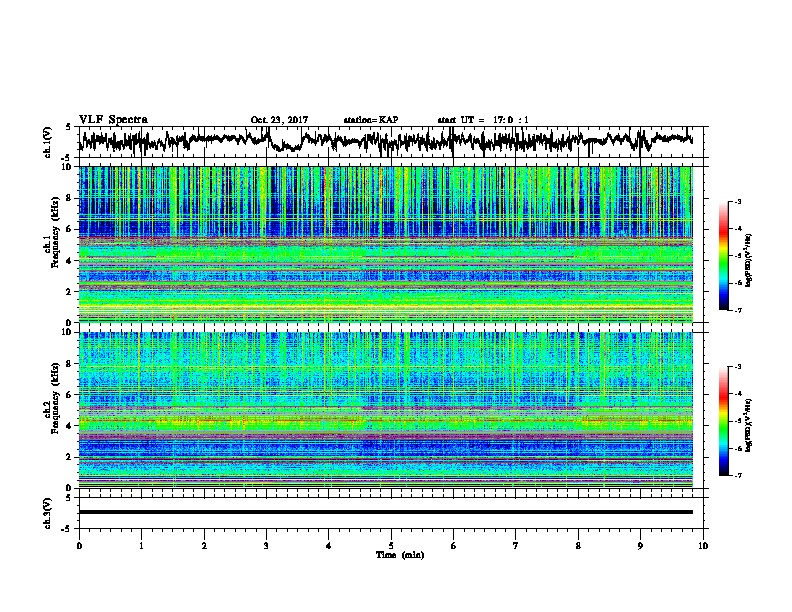This screenshot has width=792, height=612.
Task: Select the date text "Oct. 23, 2017"
Action: [x=279, y=120]
